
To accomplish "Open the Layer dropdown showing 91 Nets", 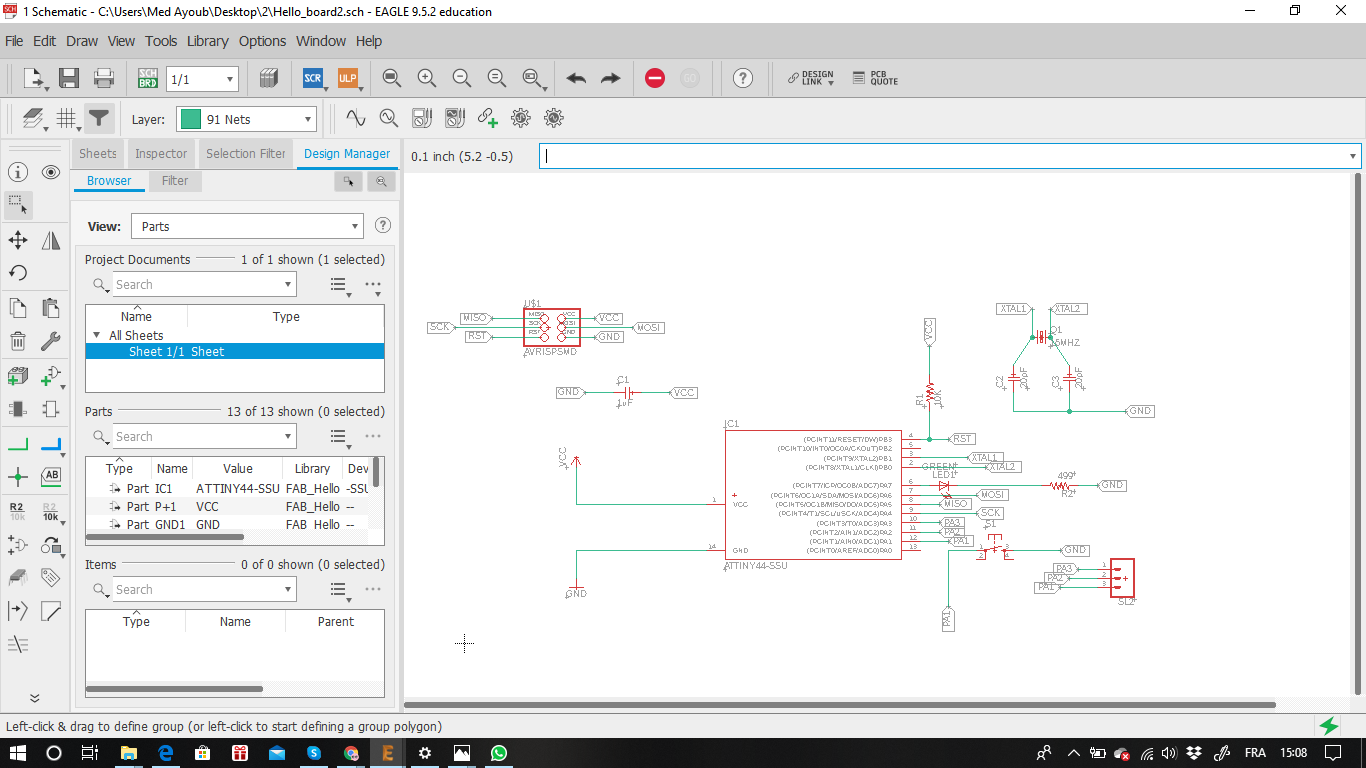I will point(246,119).
